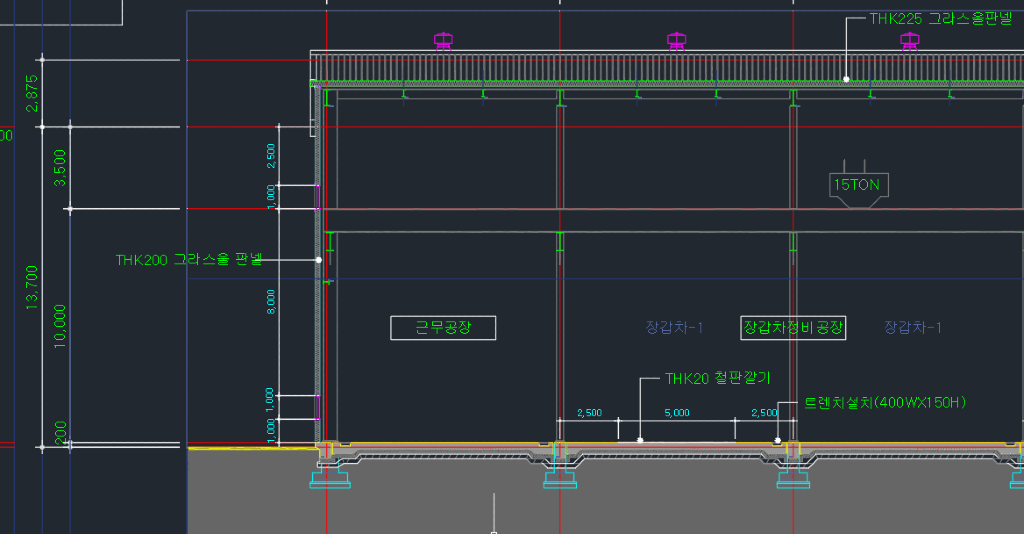Click the THK200 그라스울 판넬 label
This screenshot has width=1024, height=534.
[188, 260]
